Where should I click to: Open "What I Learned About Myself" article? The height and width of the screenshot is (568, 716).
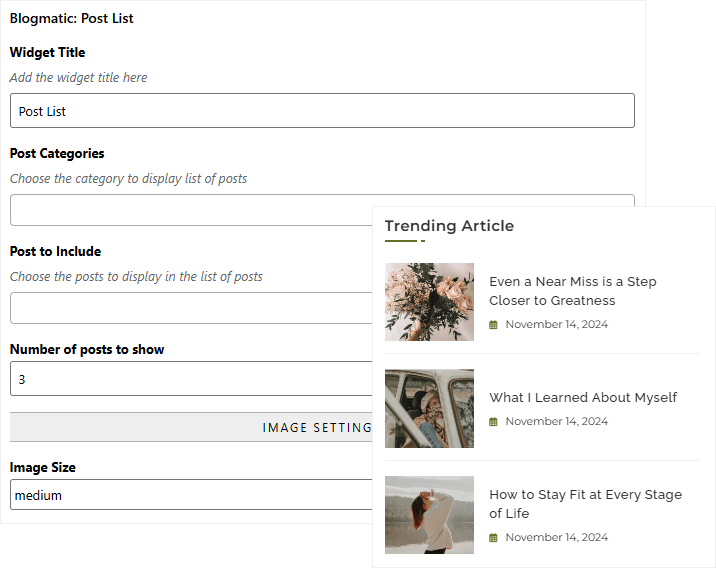[583, 397]
